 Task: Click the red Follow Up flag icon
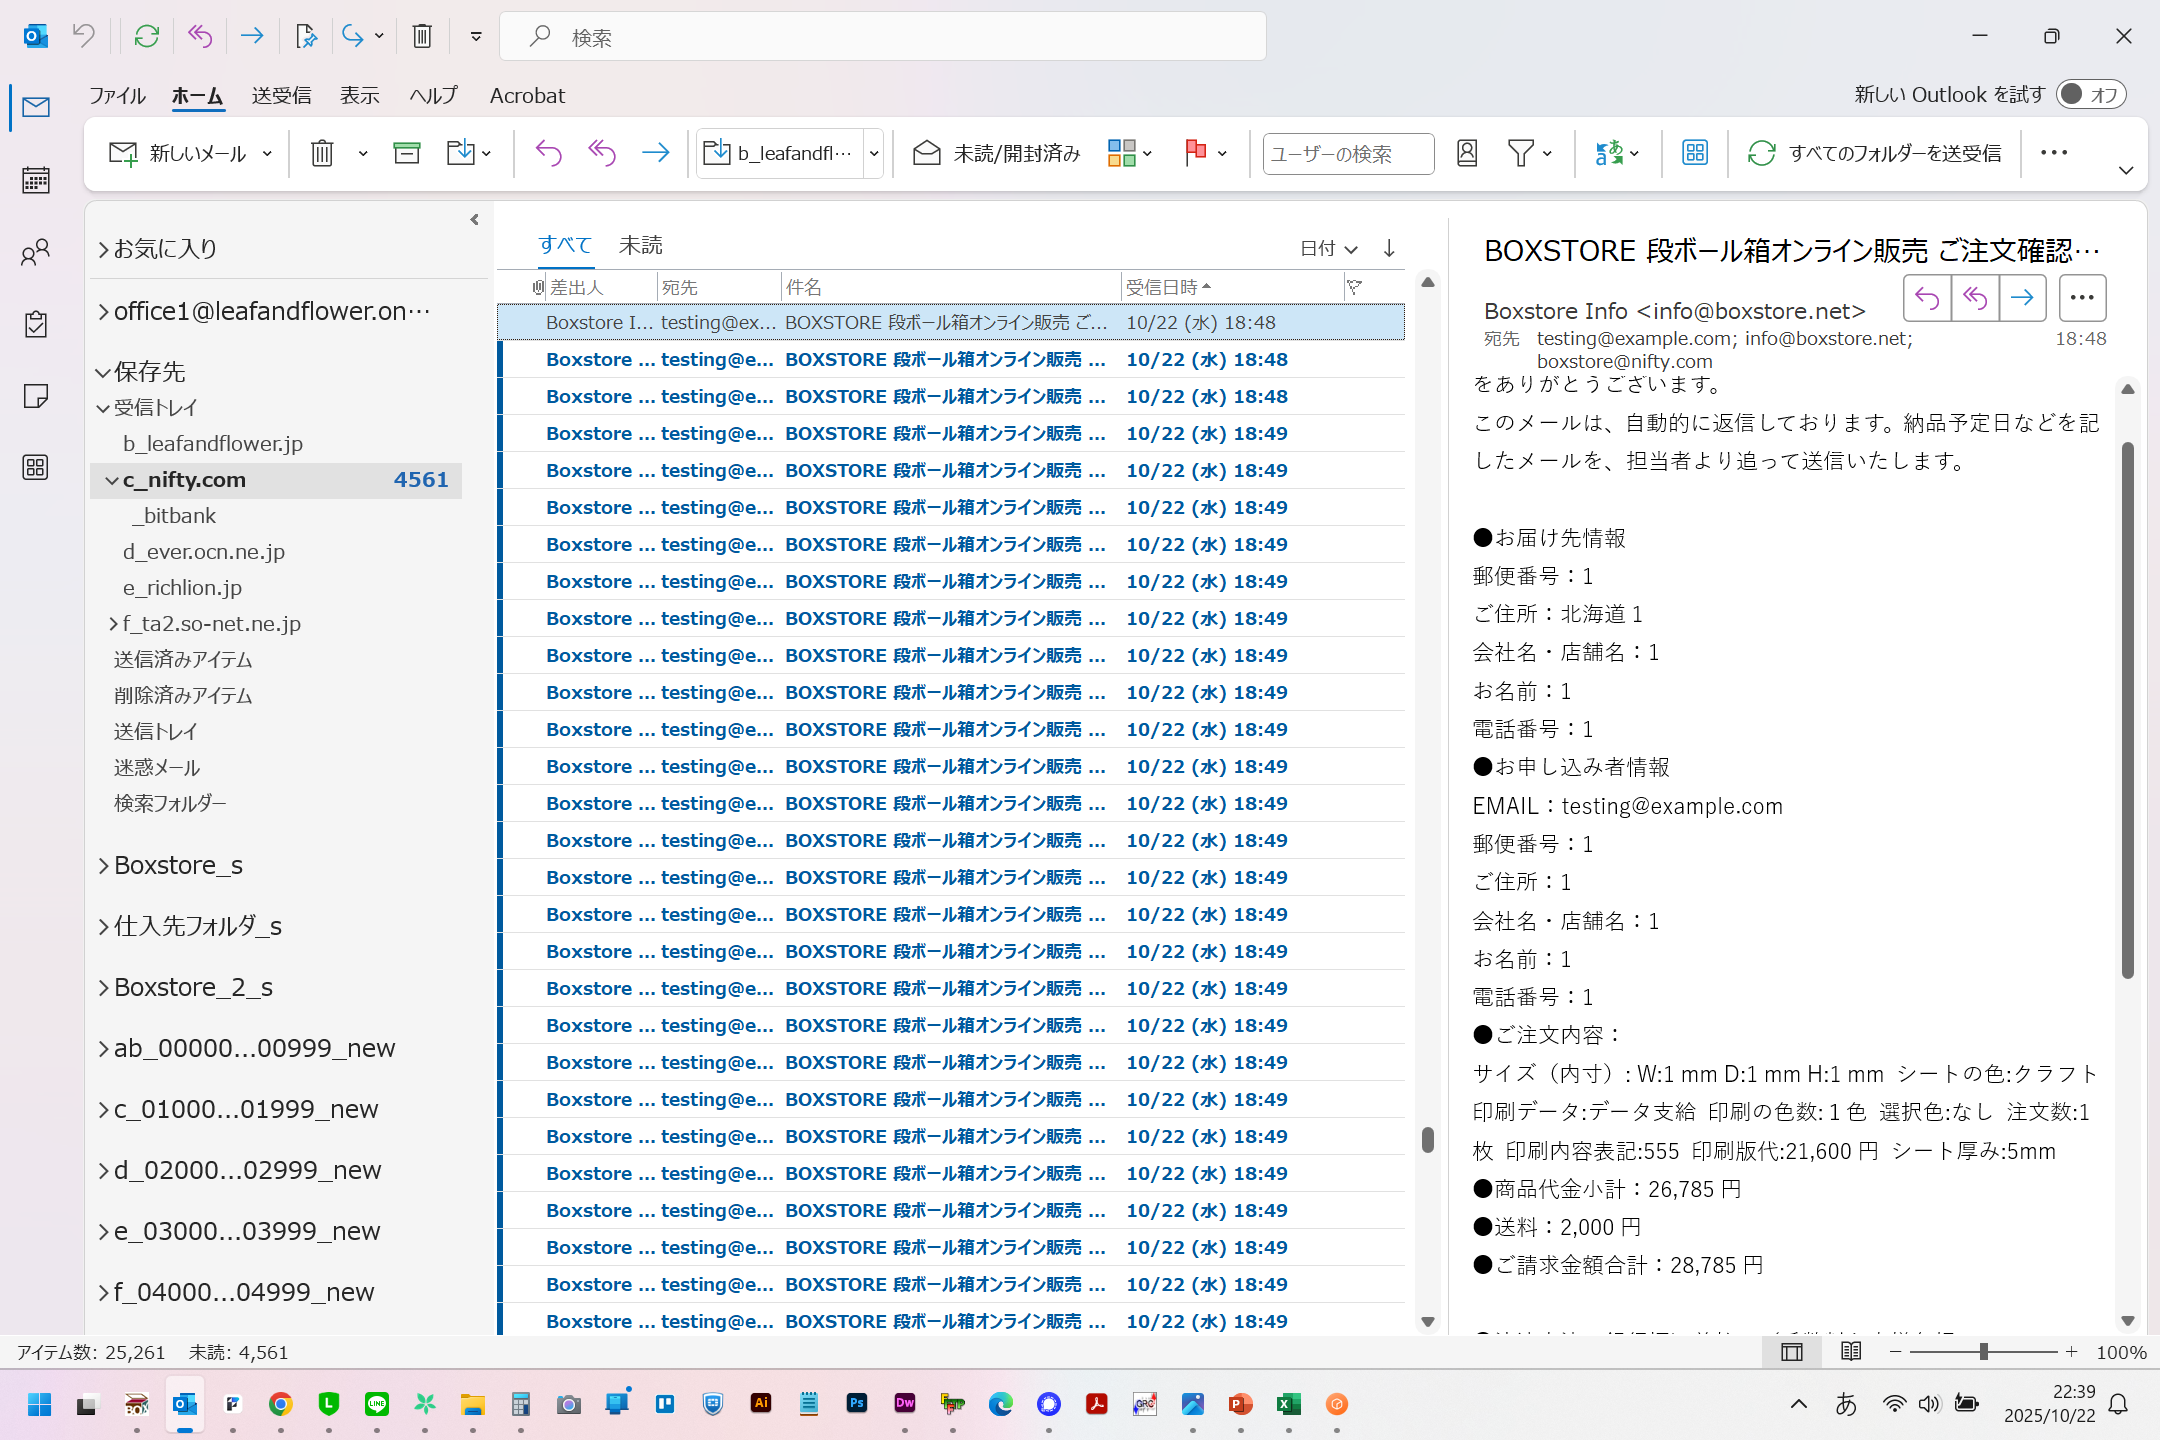pyautogui.click(x=1195, y=153)
